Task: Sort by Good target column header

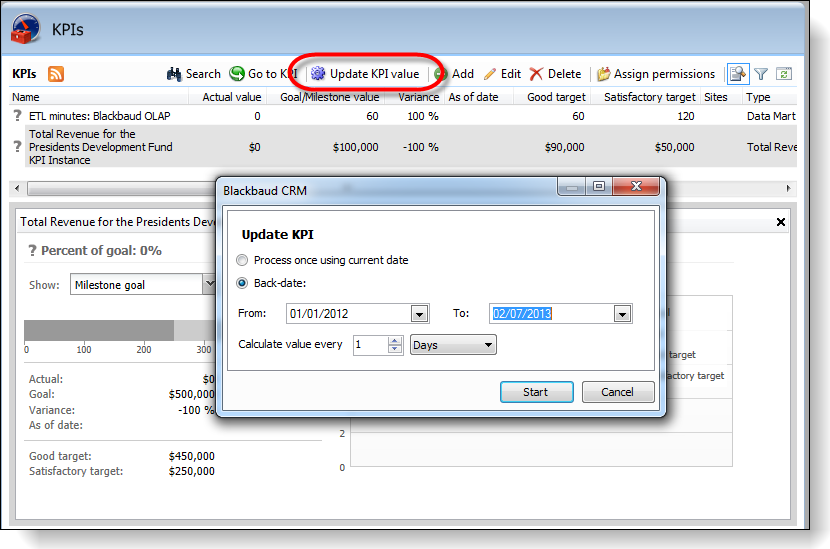Action: coord(552,97)
